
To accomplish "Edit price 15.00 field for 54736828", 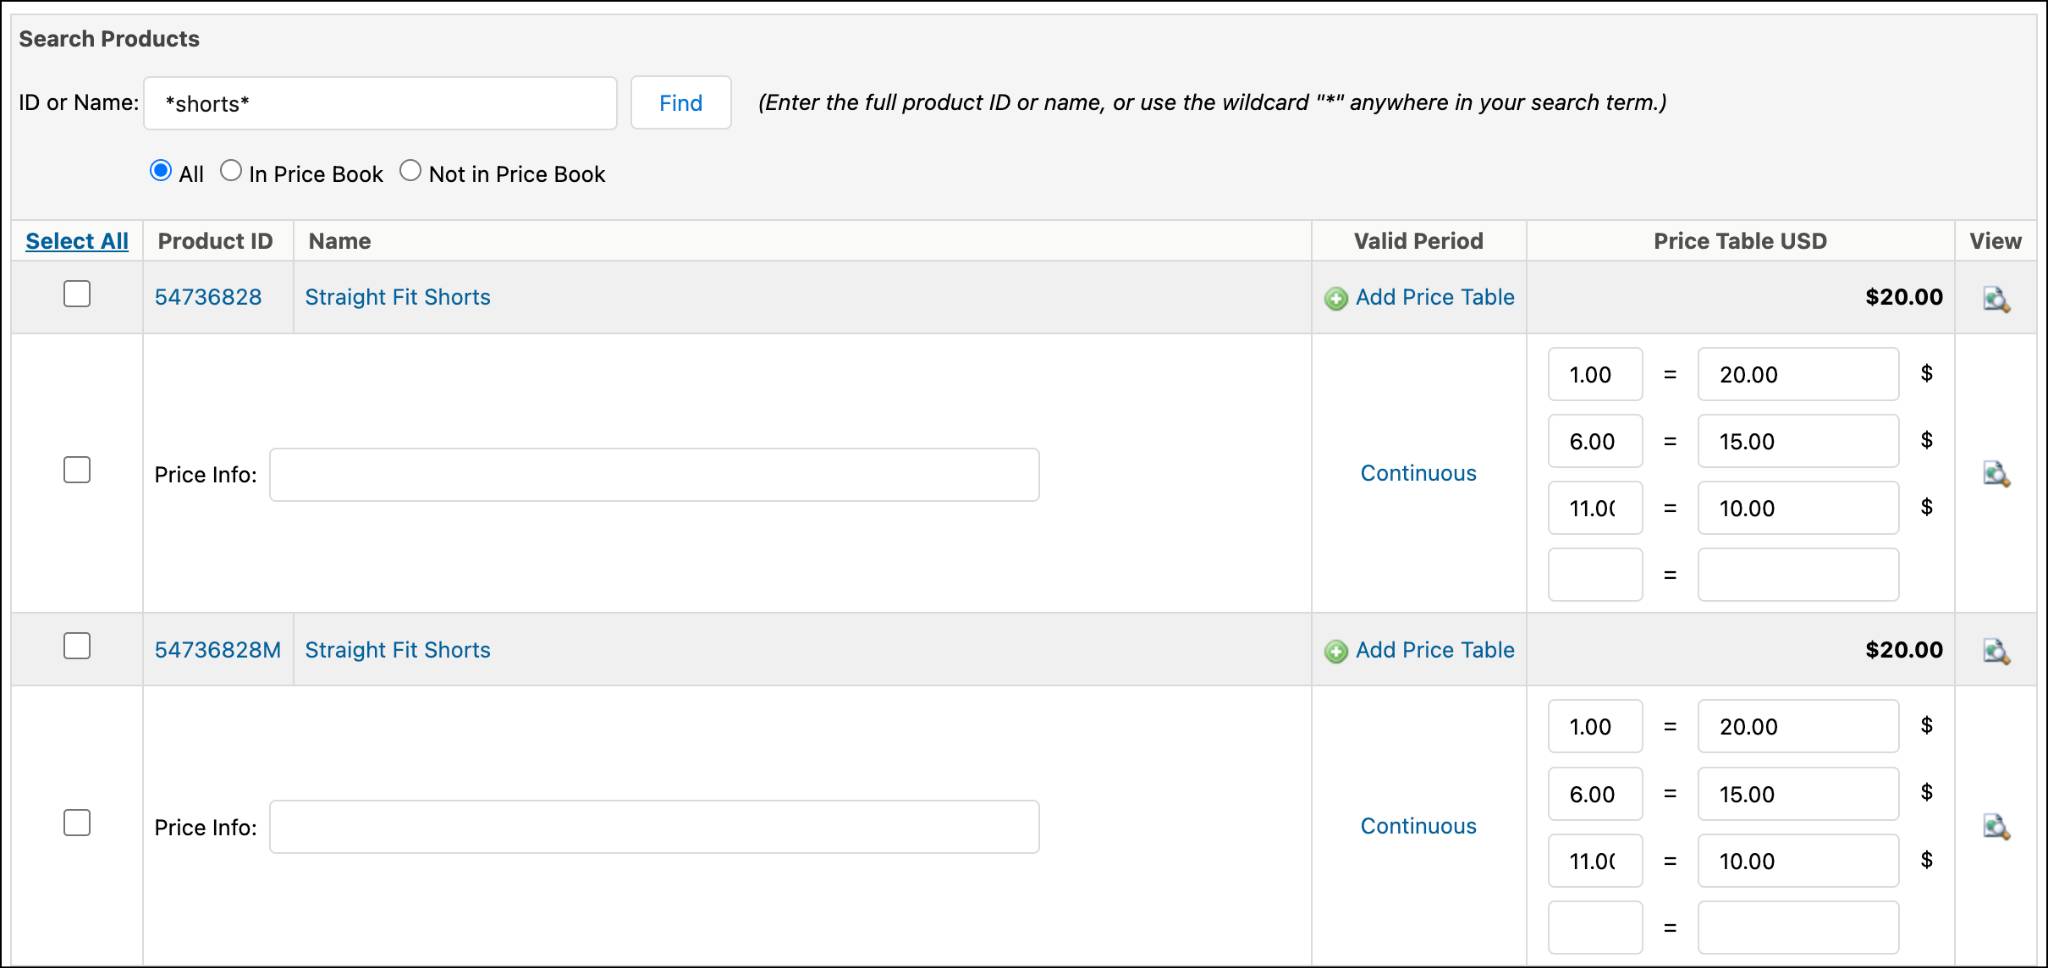I will click(x=1798, y=441).
